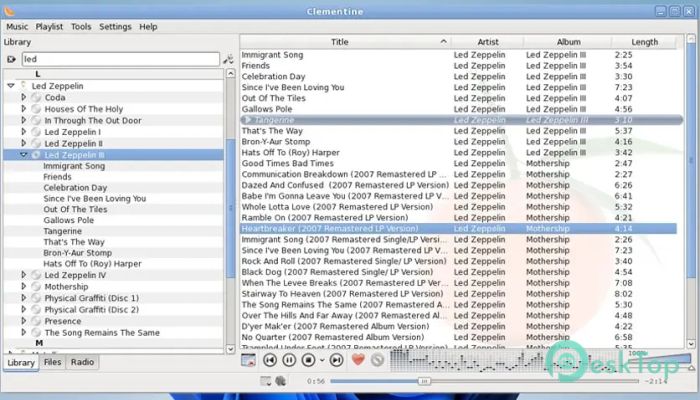Expand In Through The Out Door album
The width and height of the screenshot is (700, 400).
(x=24, y=120)
